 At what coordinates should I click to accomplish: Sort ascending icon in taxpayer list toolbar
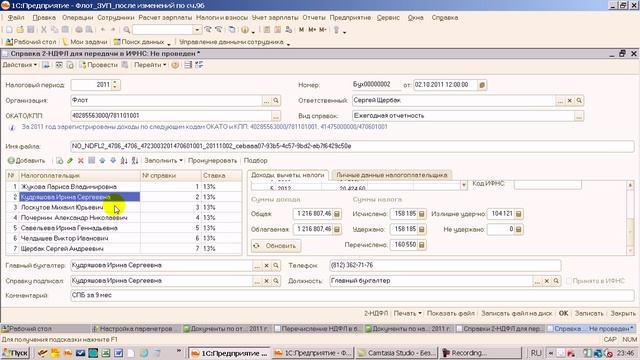[124, 161]
